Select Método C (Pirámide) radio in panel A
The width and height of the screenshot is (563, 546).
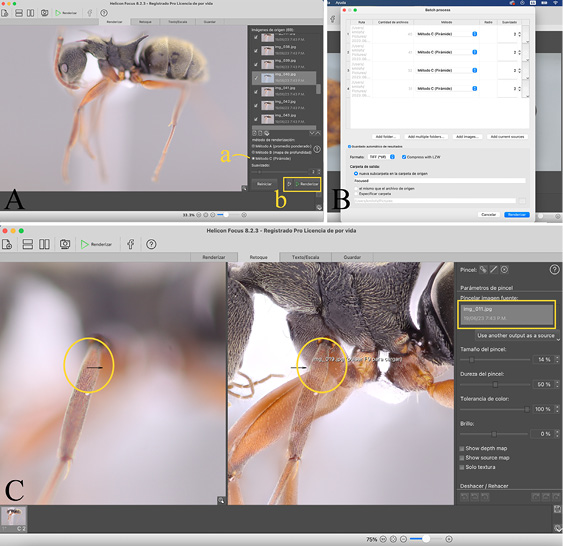(253, 158)
